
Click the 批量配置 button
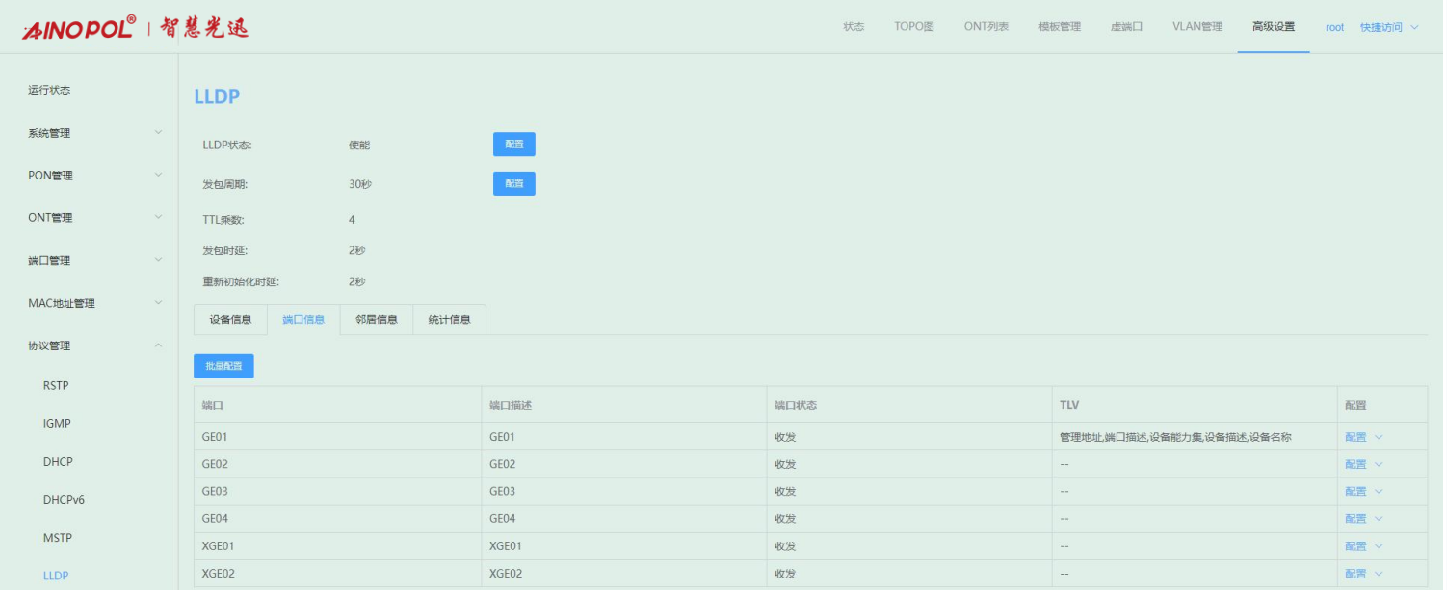(224, 366)
